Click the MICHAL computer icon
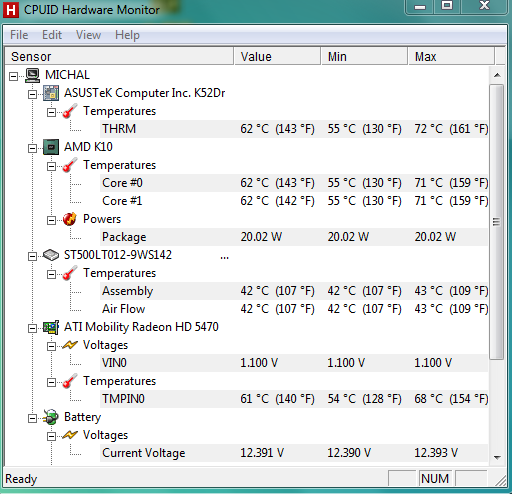 [x=33, y=75]
